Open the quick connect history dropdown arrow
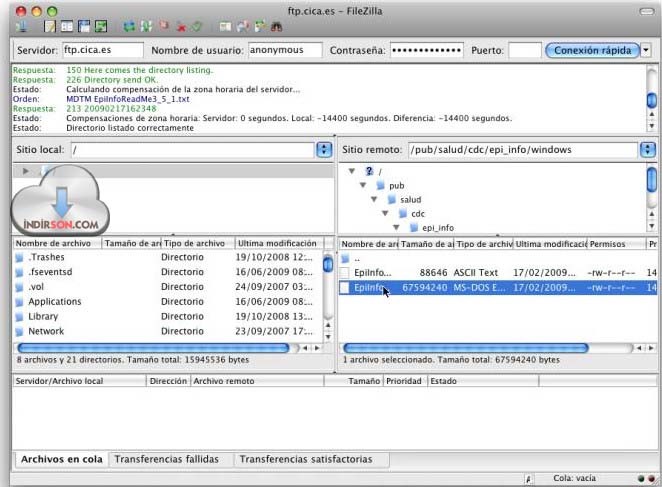Image resolution: width=662 pixels, height=487 pixels. coord(646,50)
